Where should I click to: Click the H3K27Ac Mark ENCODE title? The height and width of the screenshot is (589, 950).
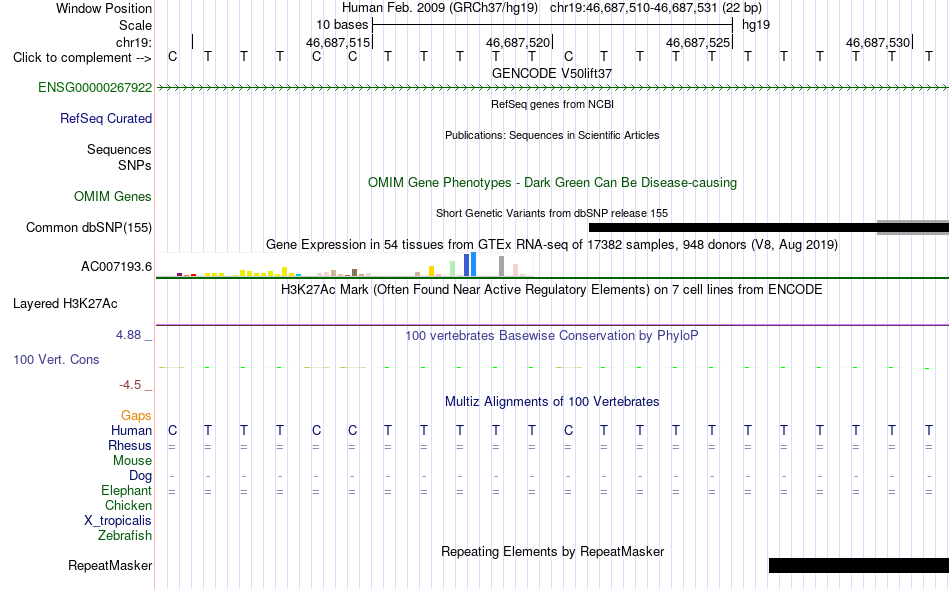552,290
